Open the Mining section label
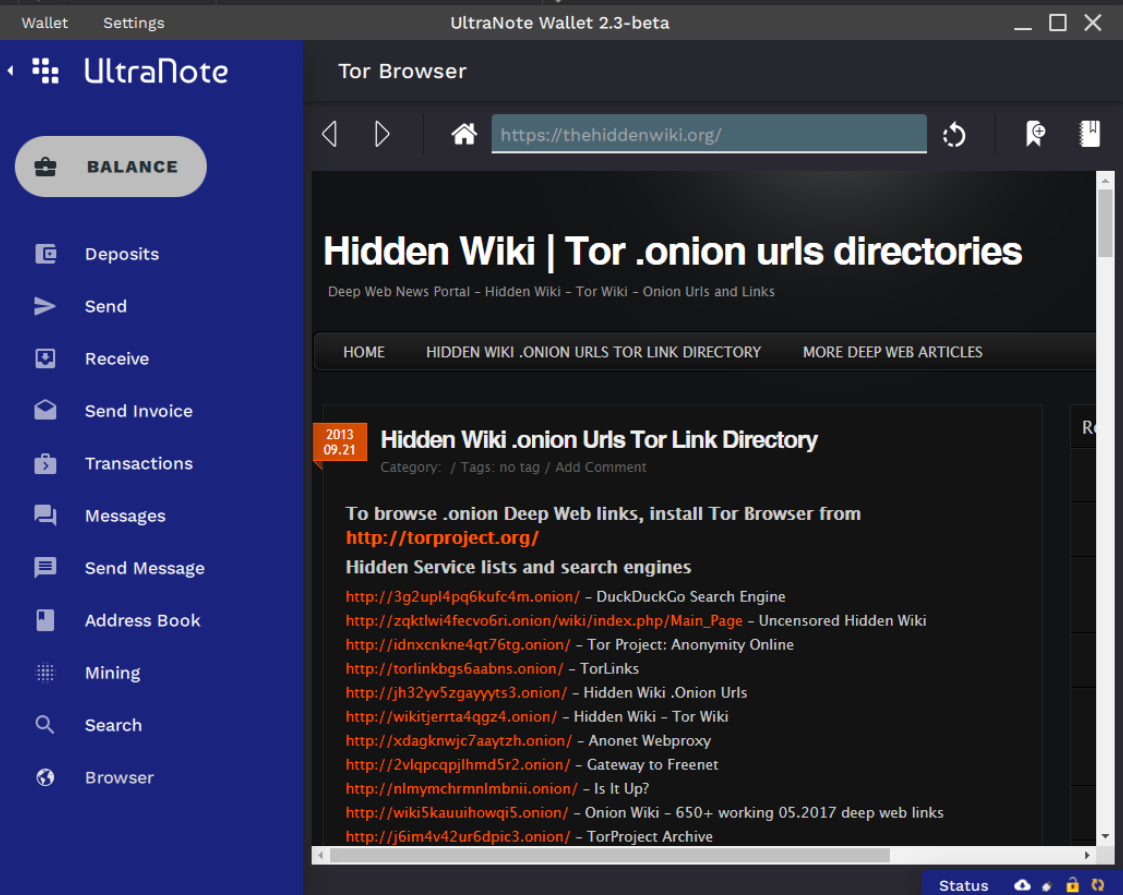This screenshot has width=1123, height=895. click(x=112, y=673)
